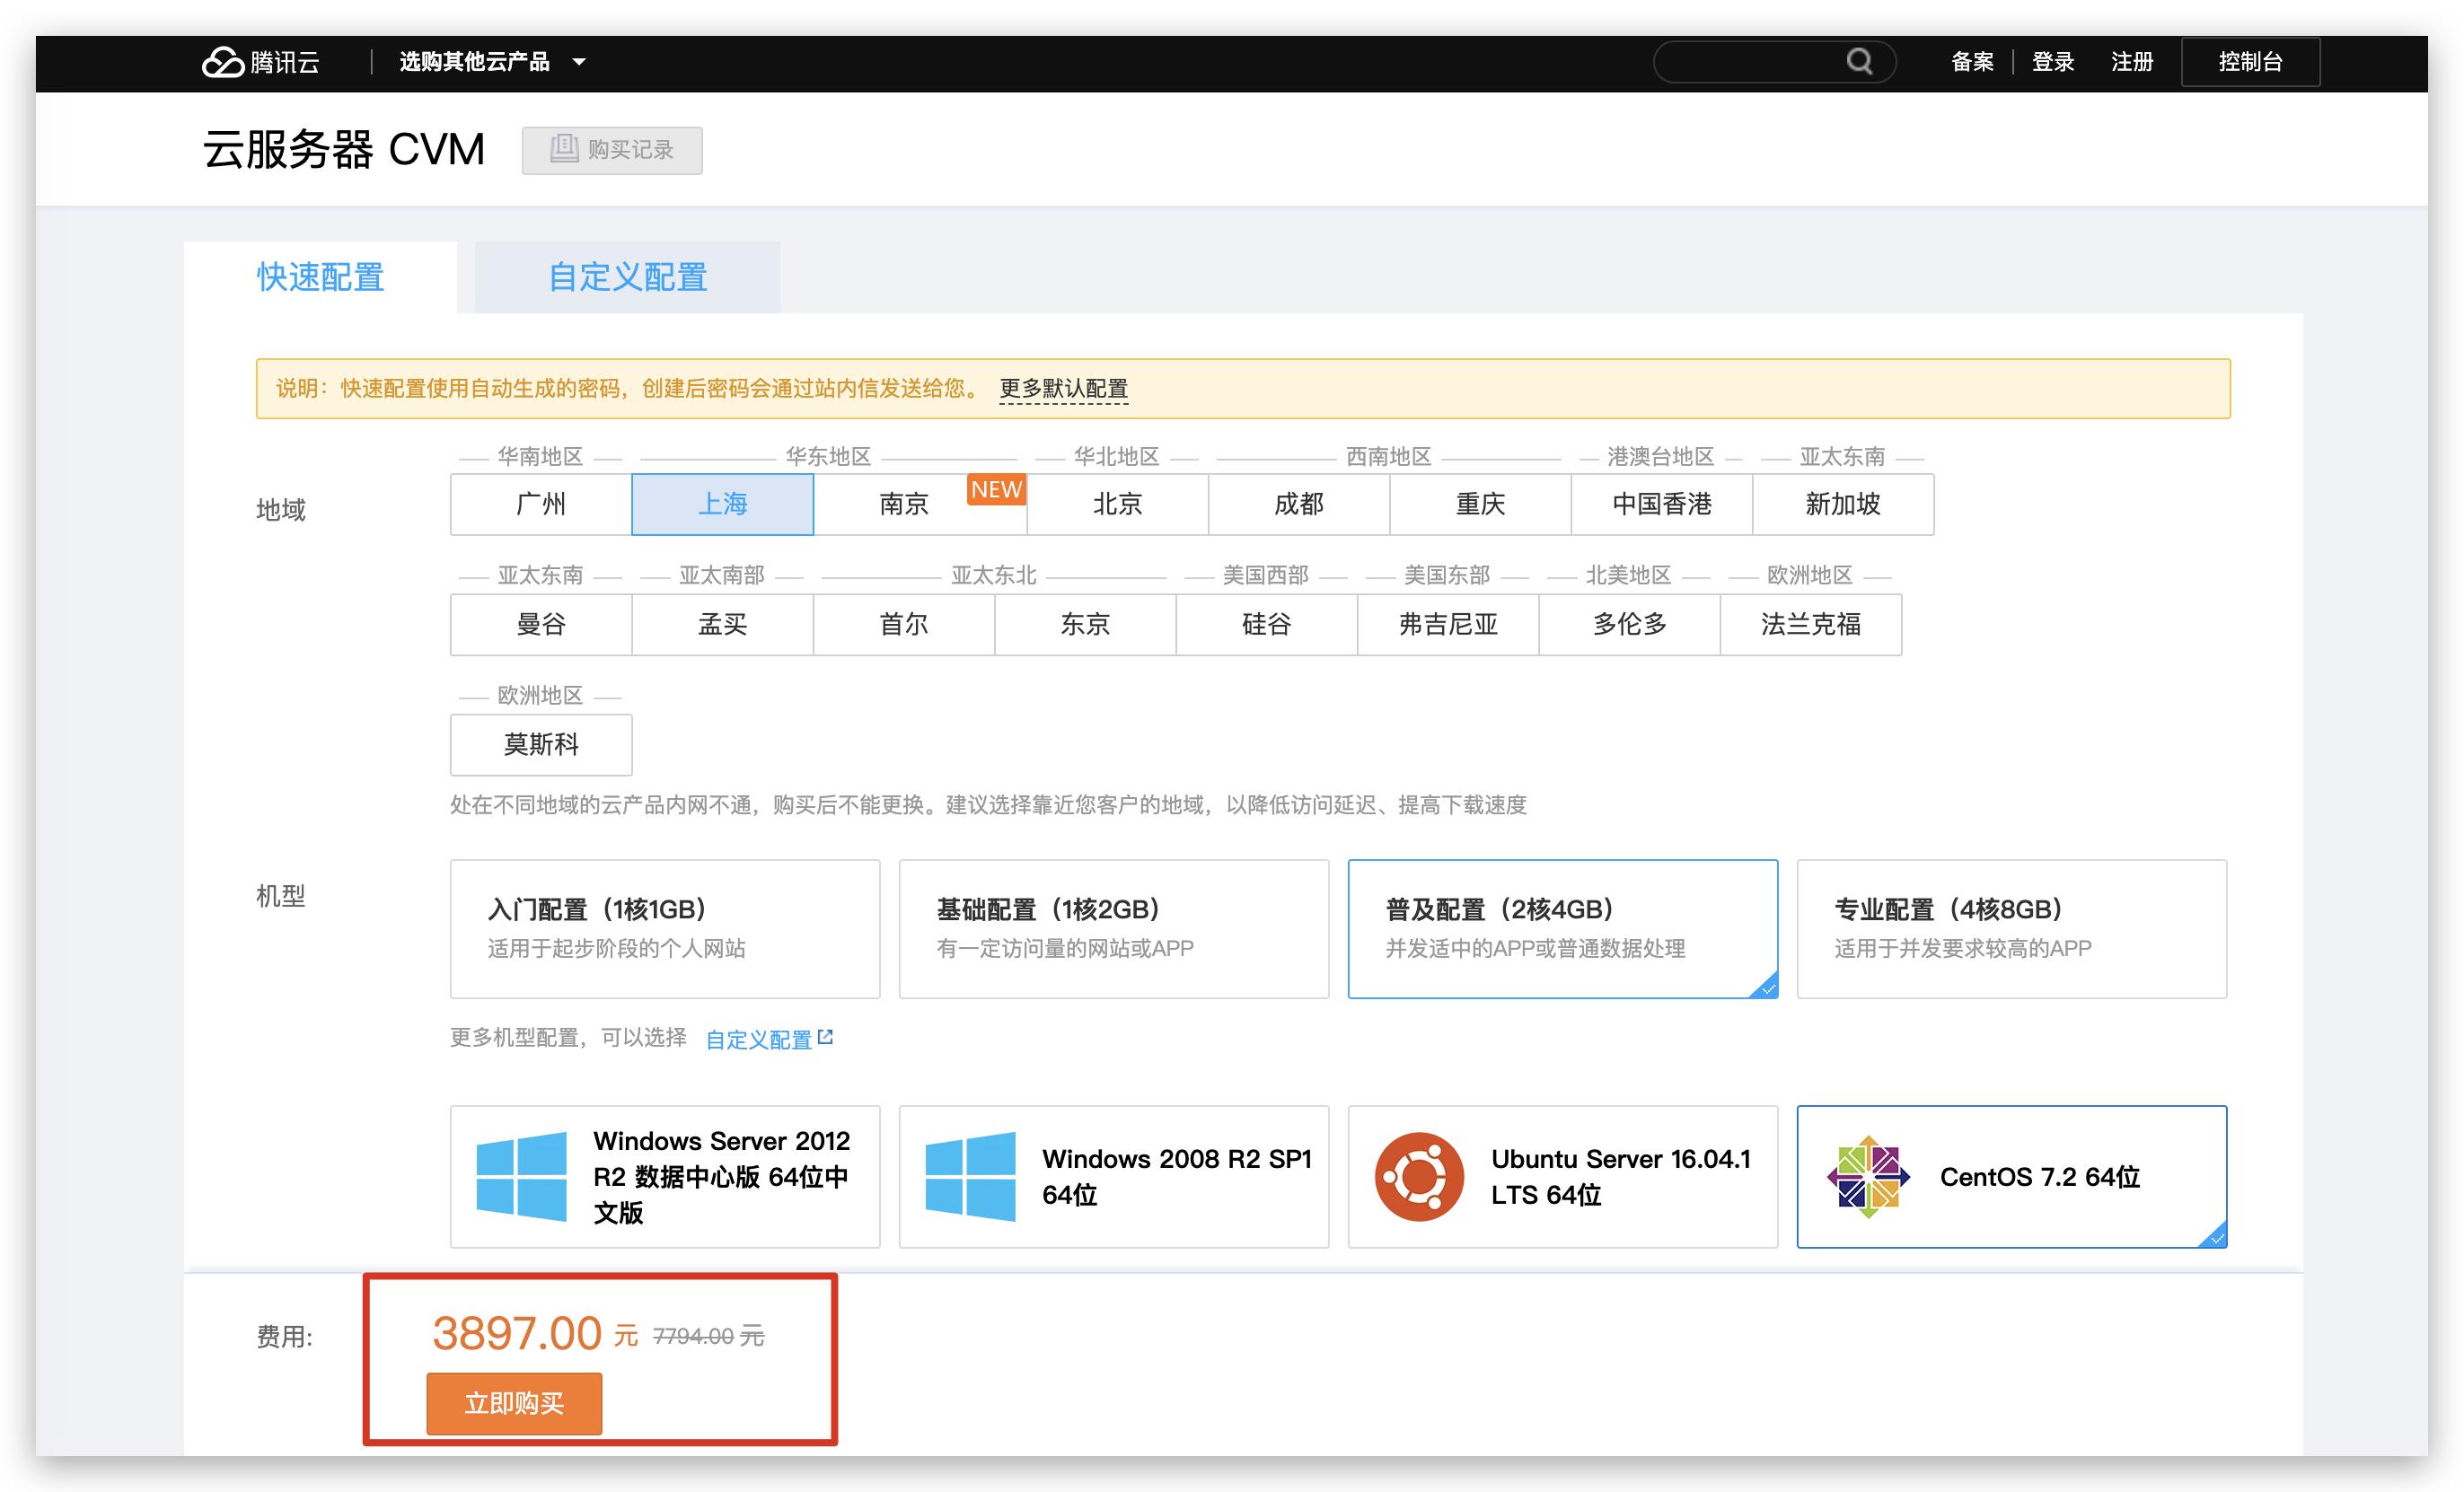Expand 选购其他云产品 dropdown arrow
The image size is (2464, 1492).
[579, 62]
